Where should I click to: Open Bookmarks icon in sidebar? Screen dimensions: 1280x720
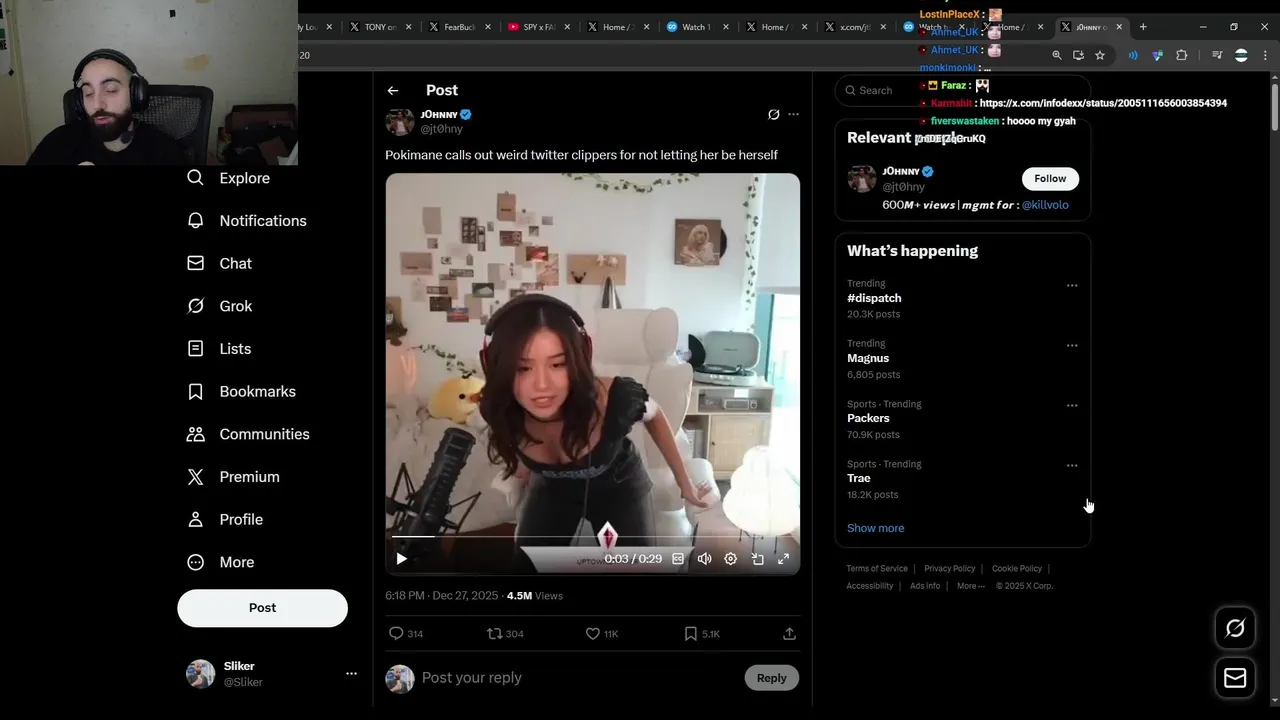(x=196, y=392)
